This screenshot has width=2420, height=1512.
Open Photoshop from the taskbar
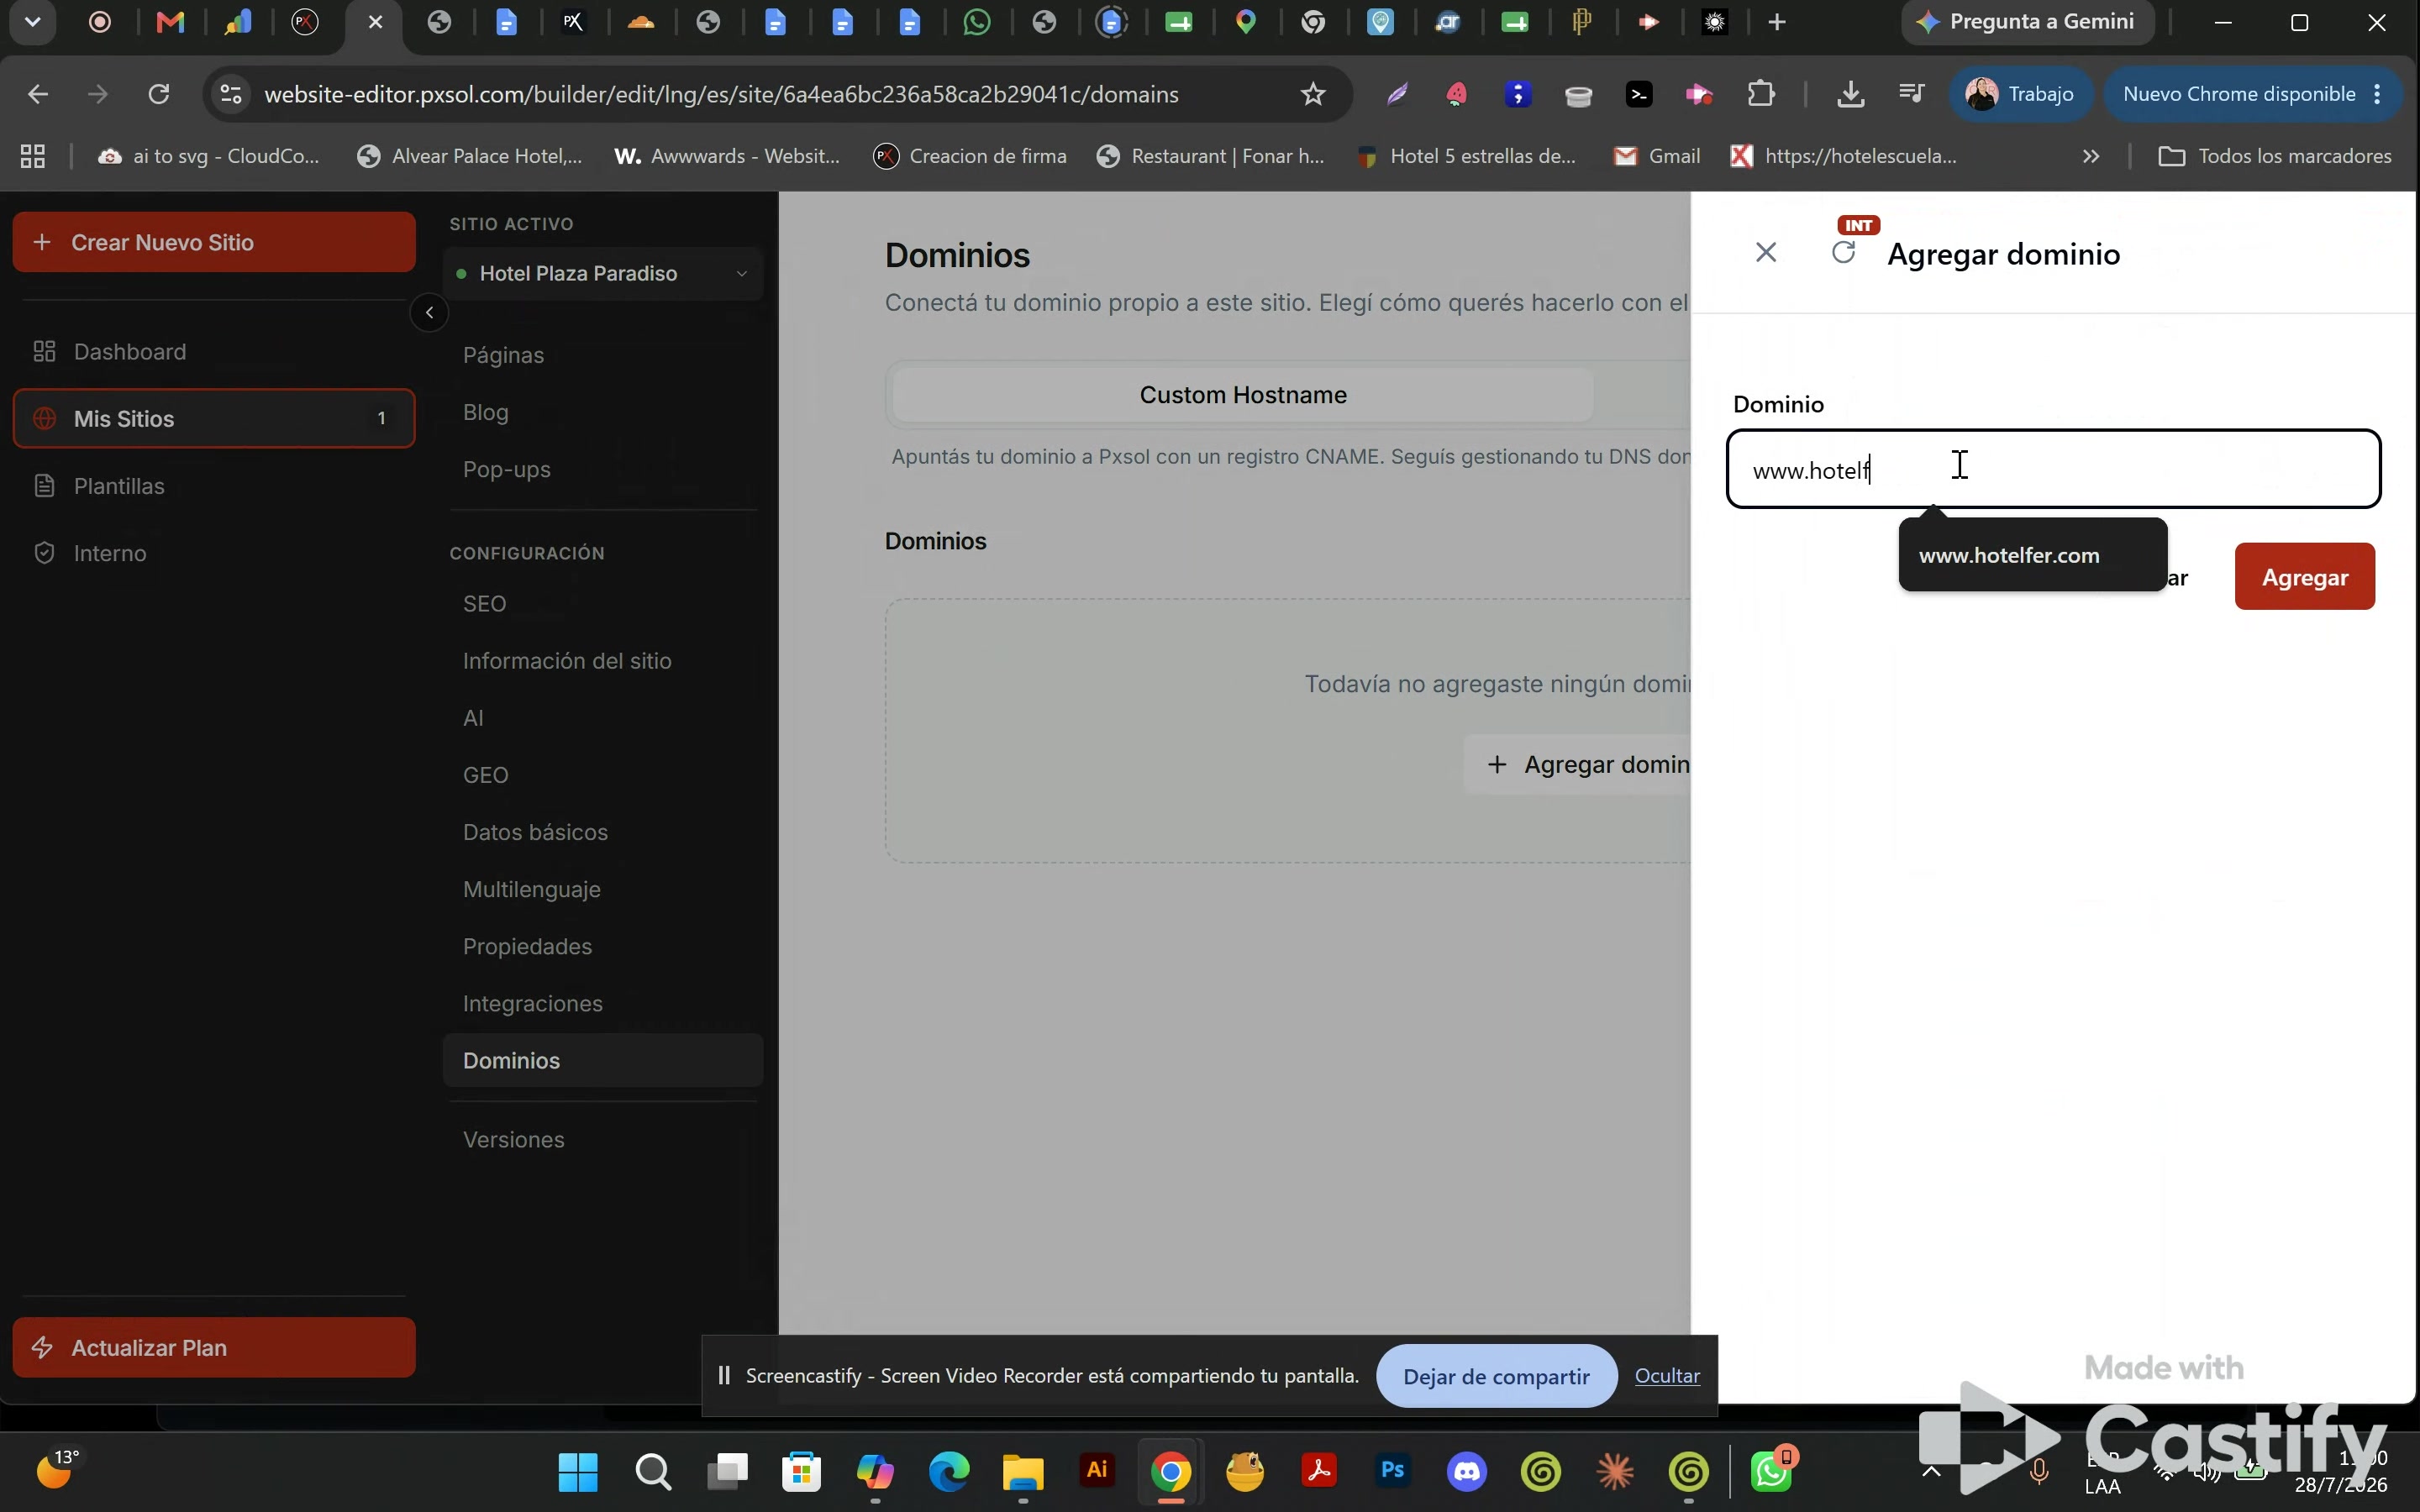[1392, 1471]
